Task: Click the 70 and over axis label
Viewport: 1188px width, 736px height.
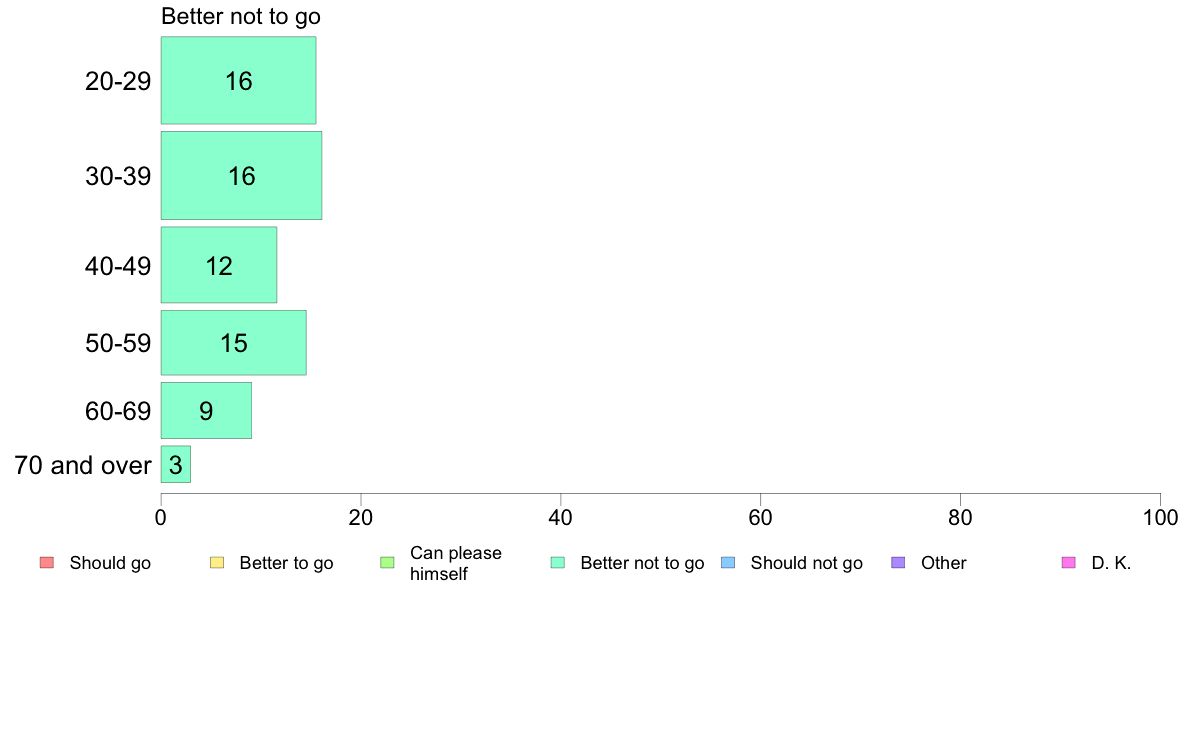Action: (x=83, y=465)
